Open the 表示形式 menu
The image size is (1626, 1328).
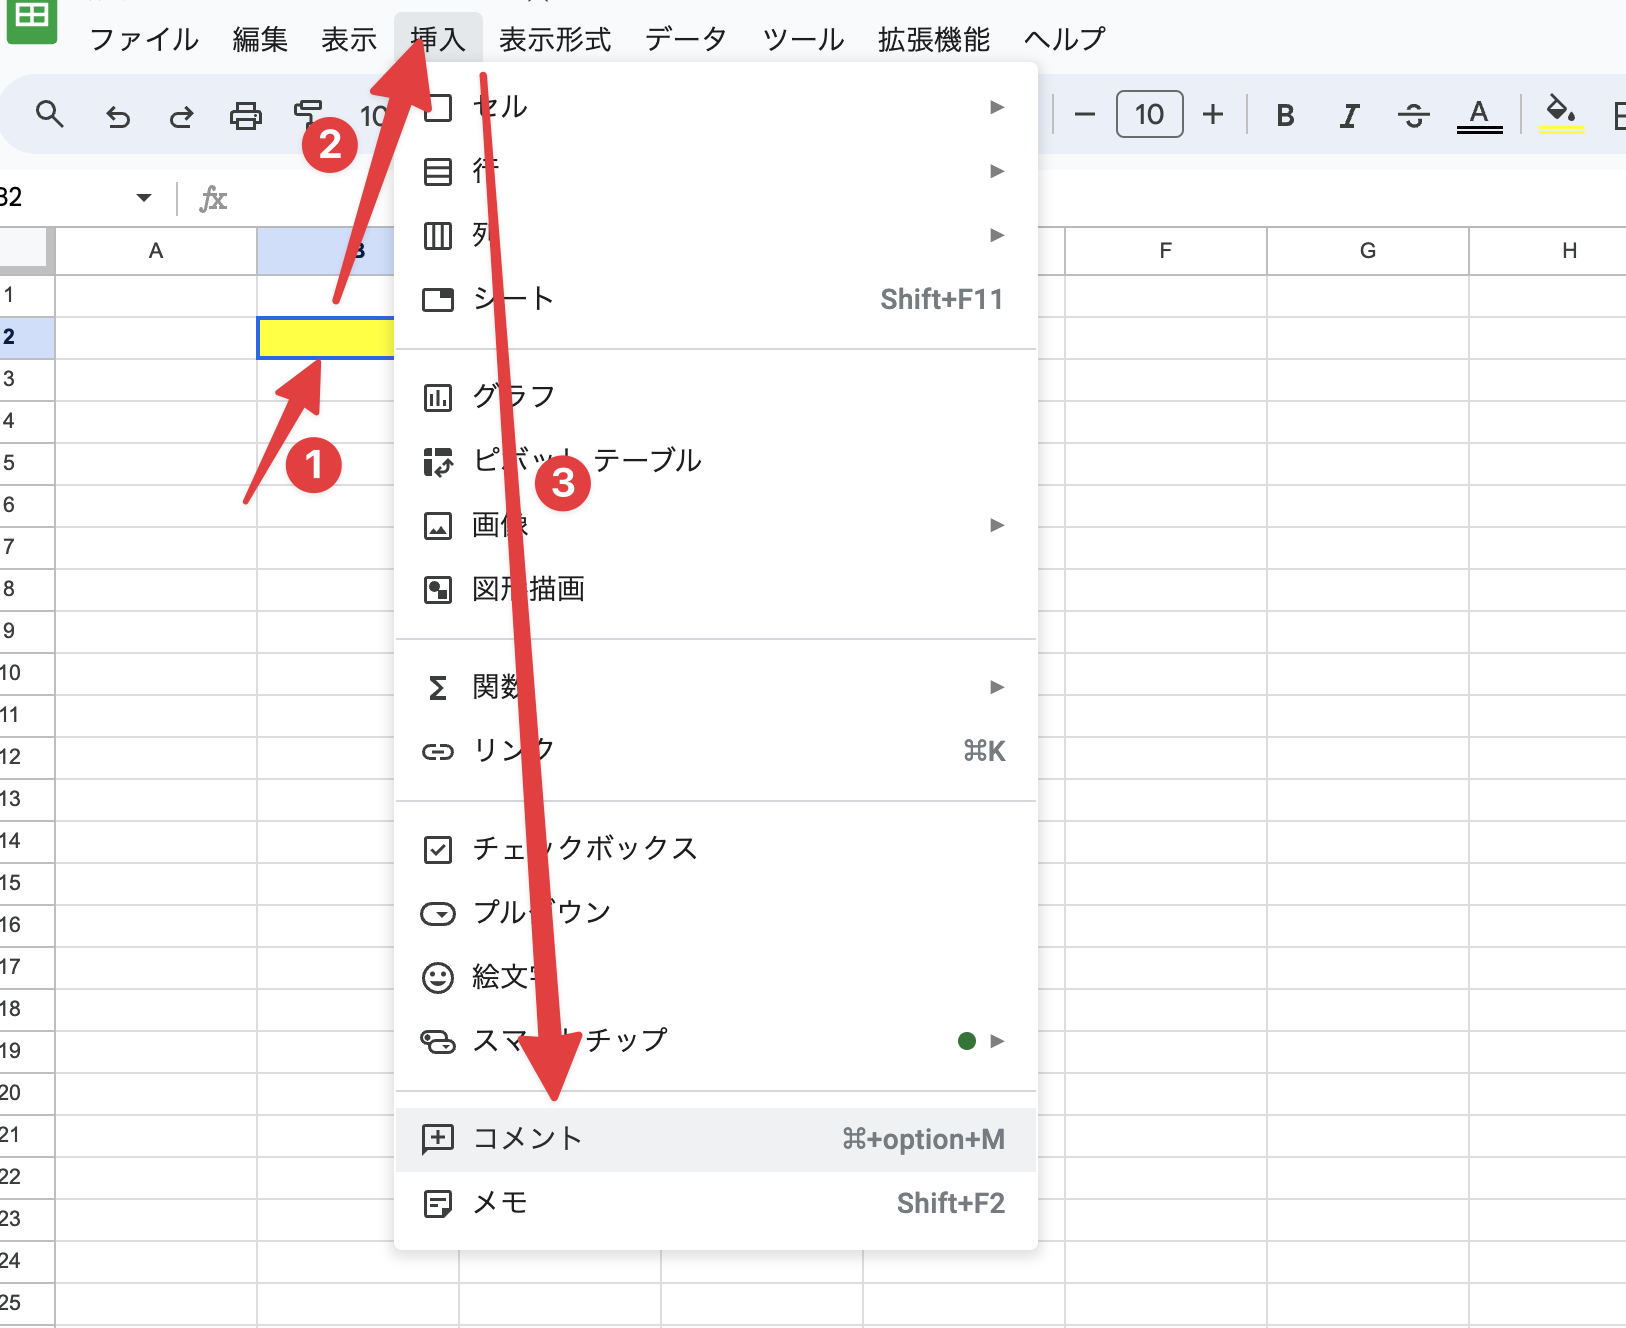click(554, 40)
